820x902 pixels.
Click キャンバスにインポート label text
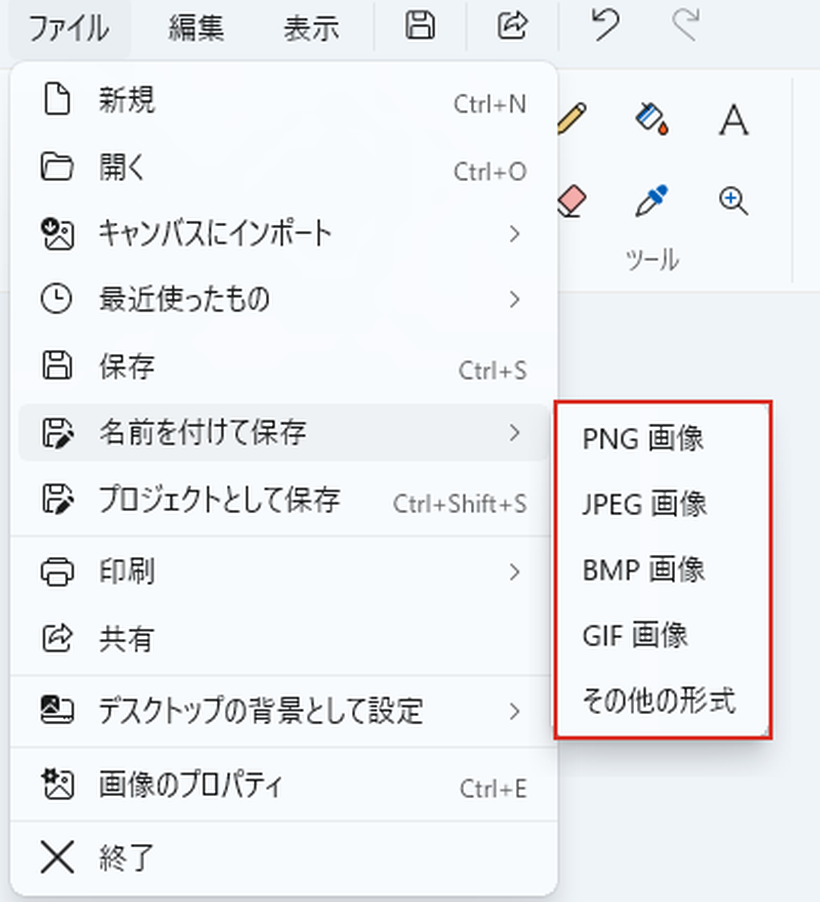pos(215,234)
